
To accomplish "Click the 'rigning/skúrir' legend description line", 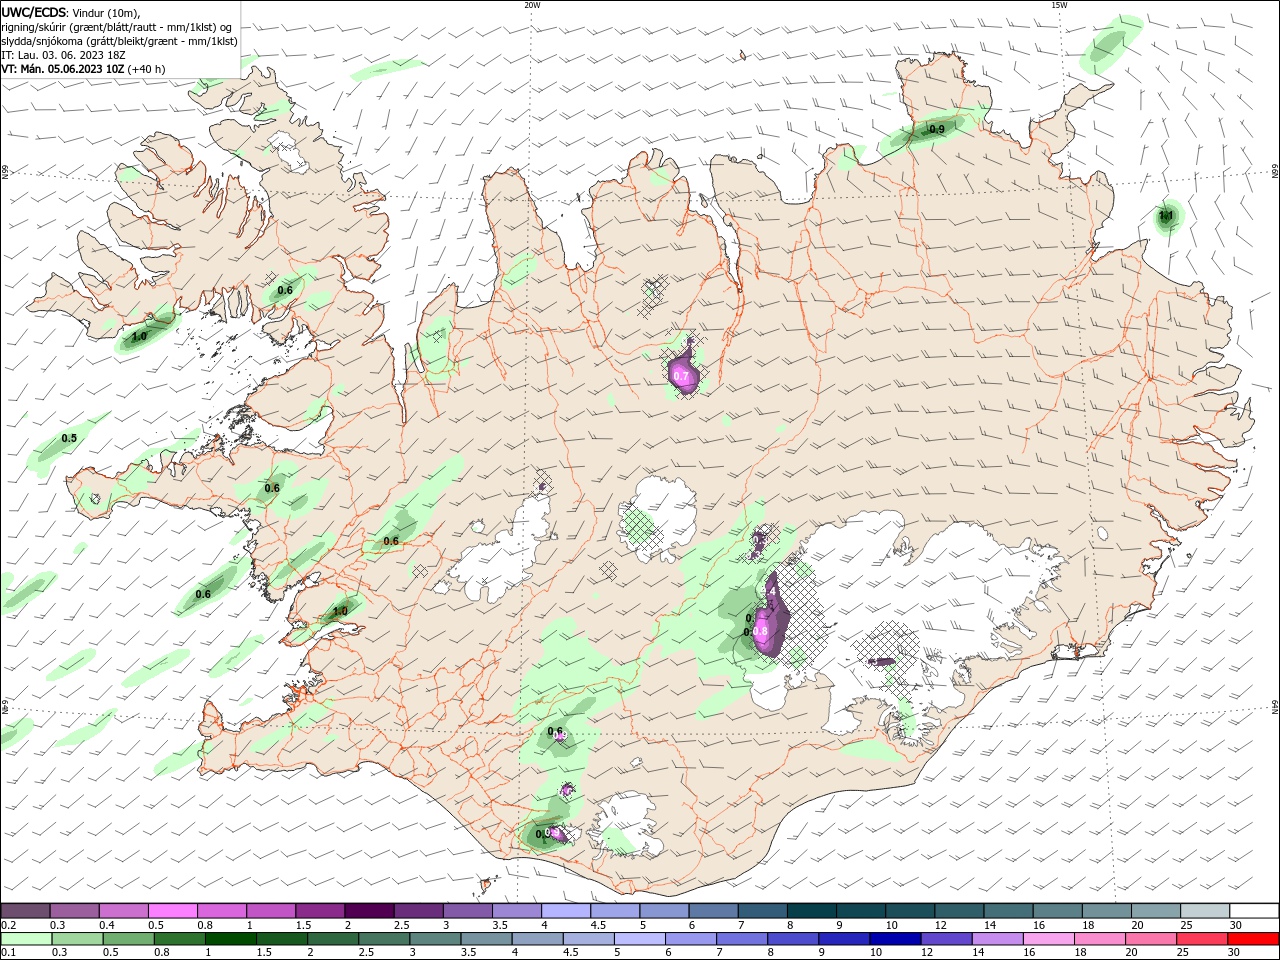I will tap(117, 27).
